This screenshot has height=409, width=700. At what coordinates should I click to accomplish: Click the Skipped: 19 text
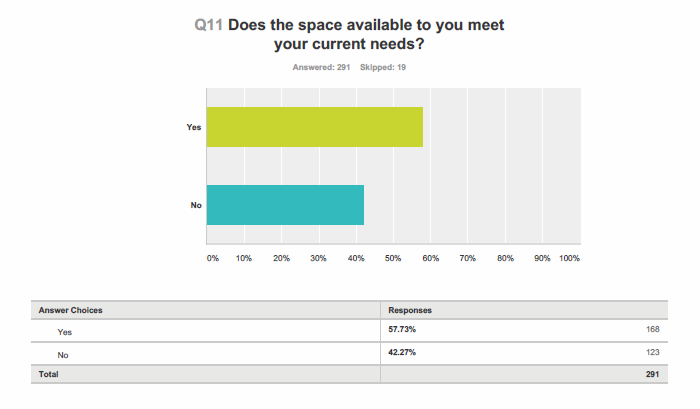[383, 67]
